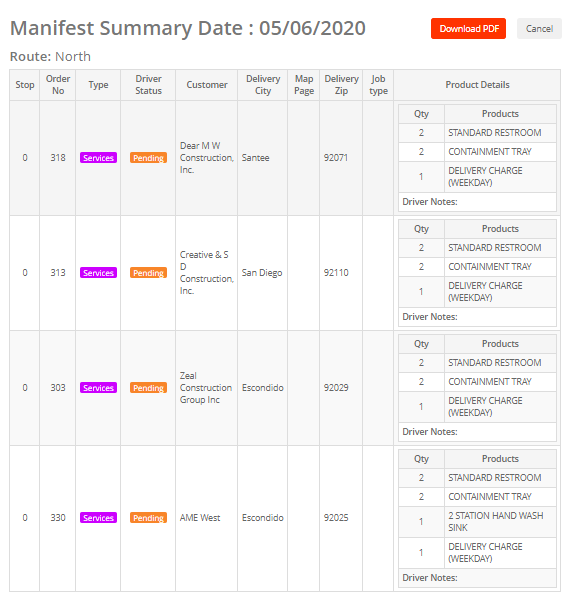Click Pending status for order 318

pos(148,158)
